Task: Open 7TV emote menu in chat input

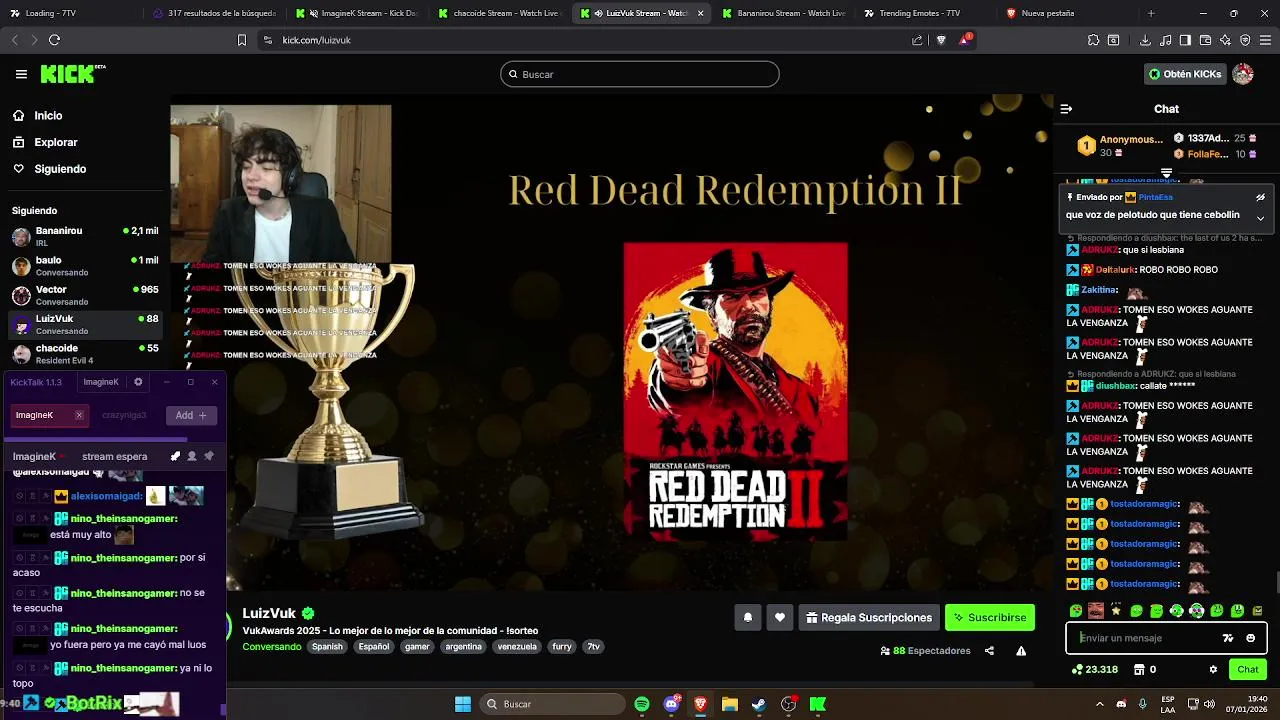Action: point(1228,638)
